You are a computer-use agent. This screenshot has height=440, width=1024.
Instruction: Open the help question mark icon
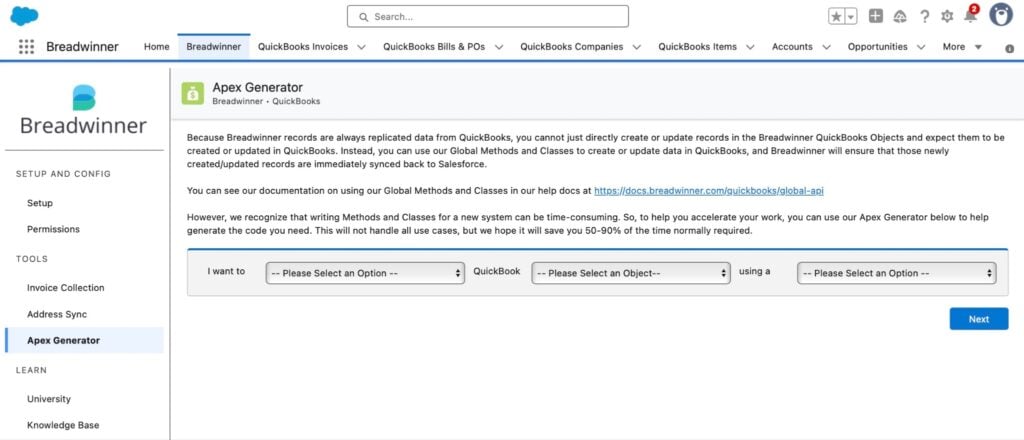[924, 17]
